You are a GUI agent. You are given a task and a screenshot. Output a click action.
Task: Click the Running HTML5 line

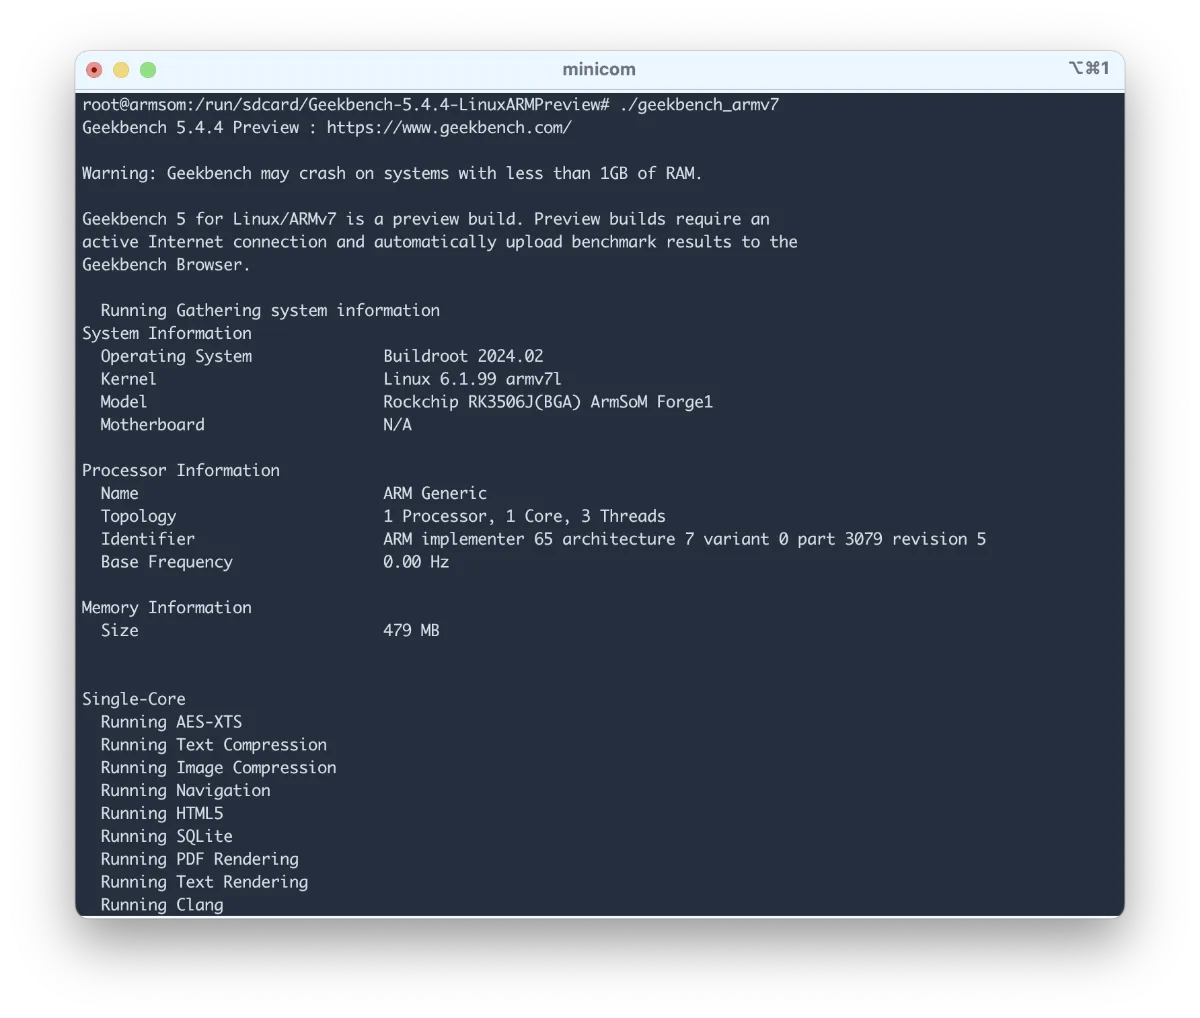pyautogui.click(x=162, y=813)
